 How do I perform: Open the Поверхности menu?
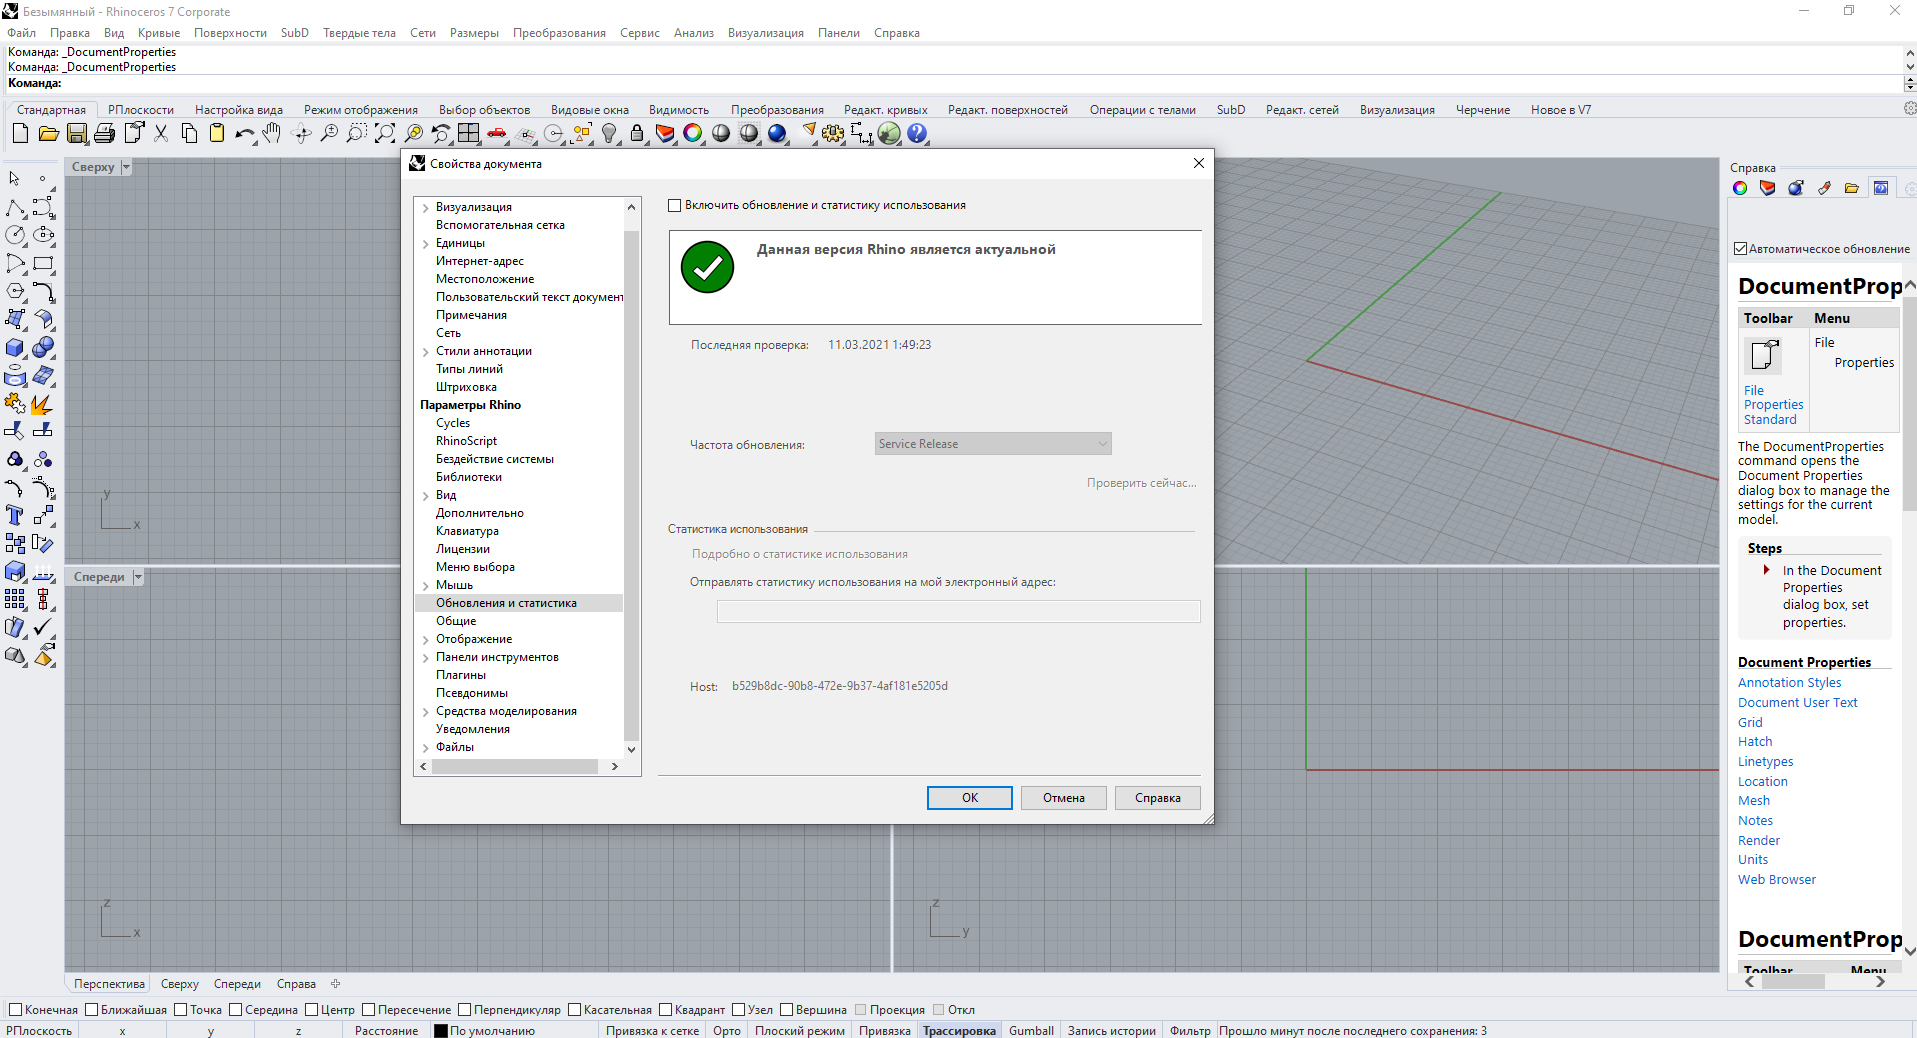click(x=230, y=33)
